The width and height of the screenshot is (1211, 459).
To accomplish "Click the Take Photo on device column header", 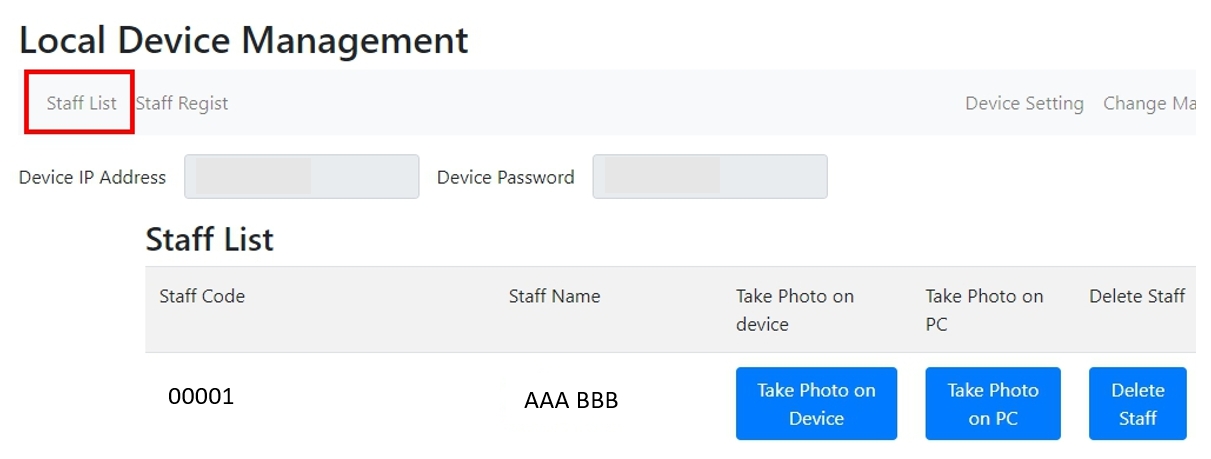I will click(795, 310).
